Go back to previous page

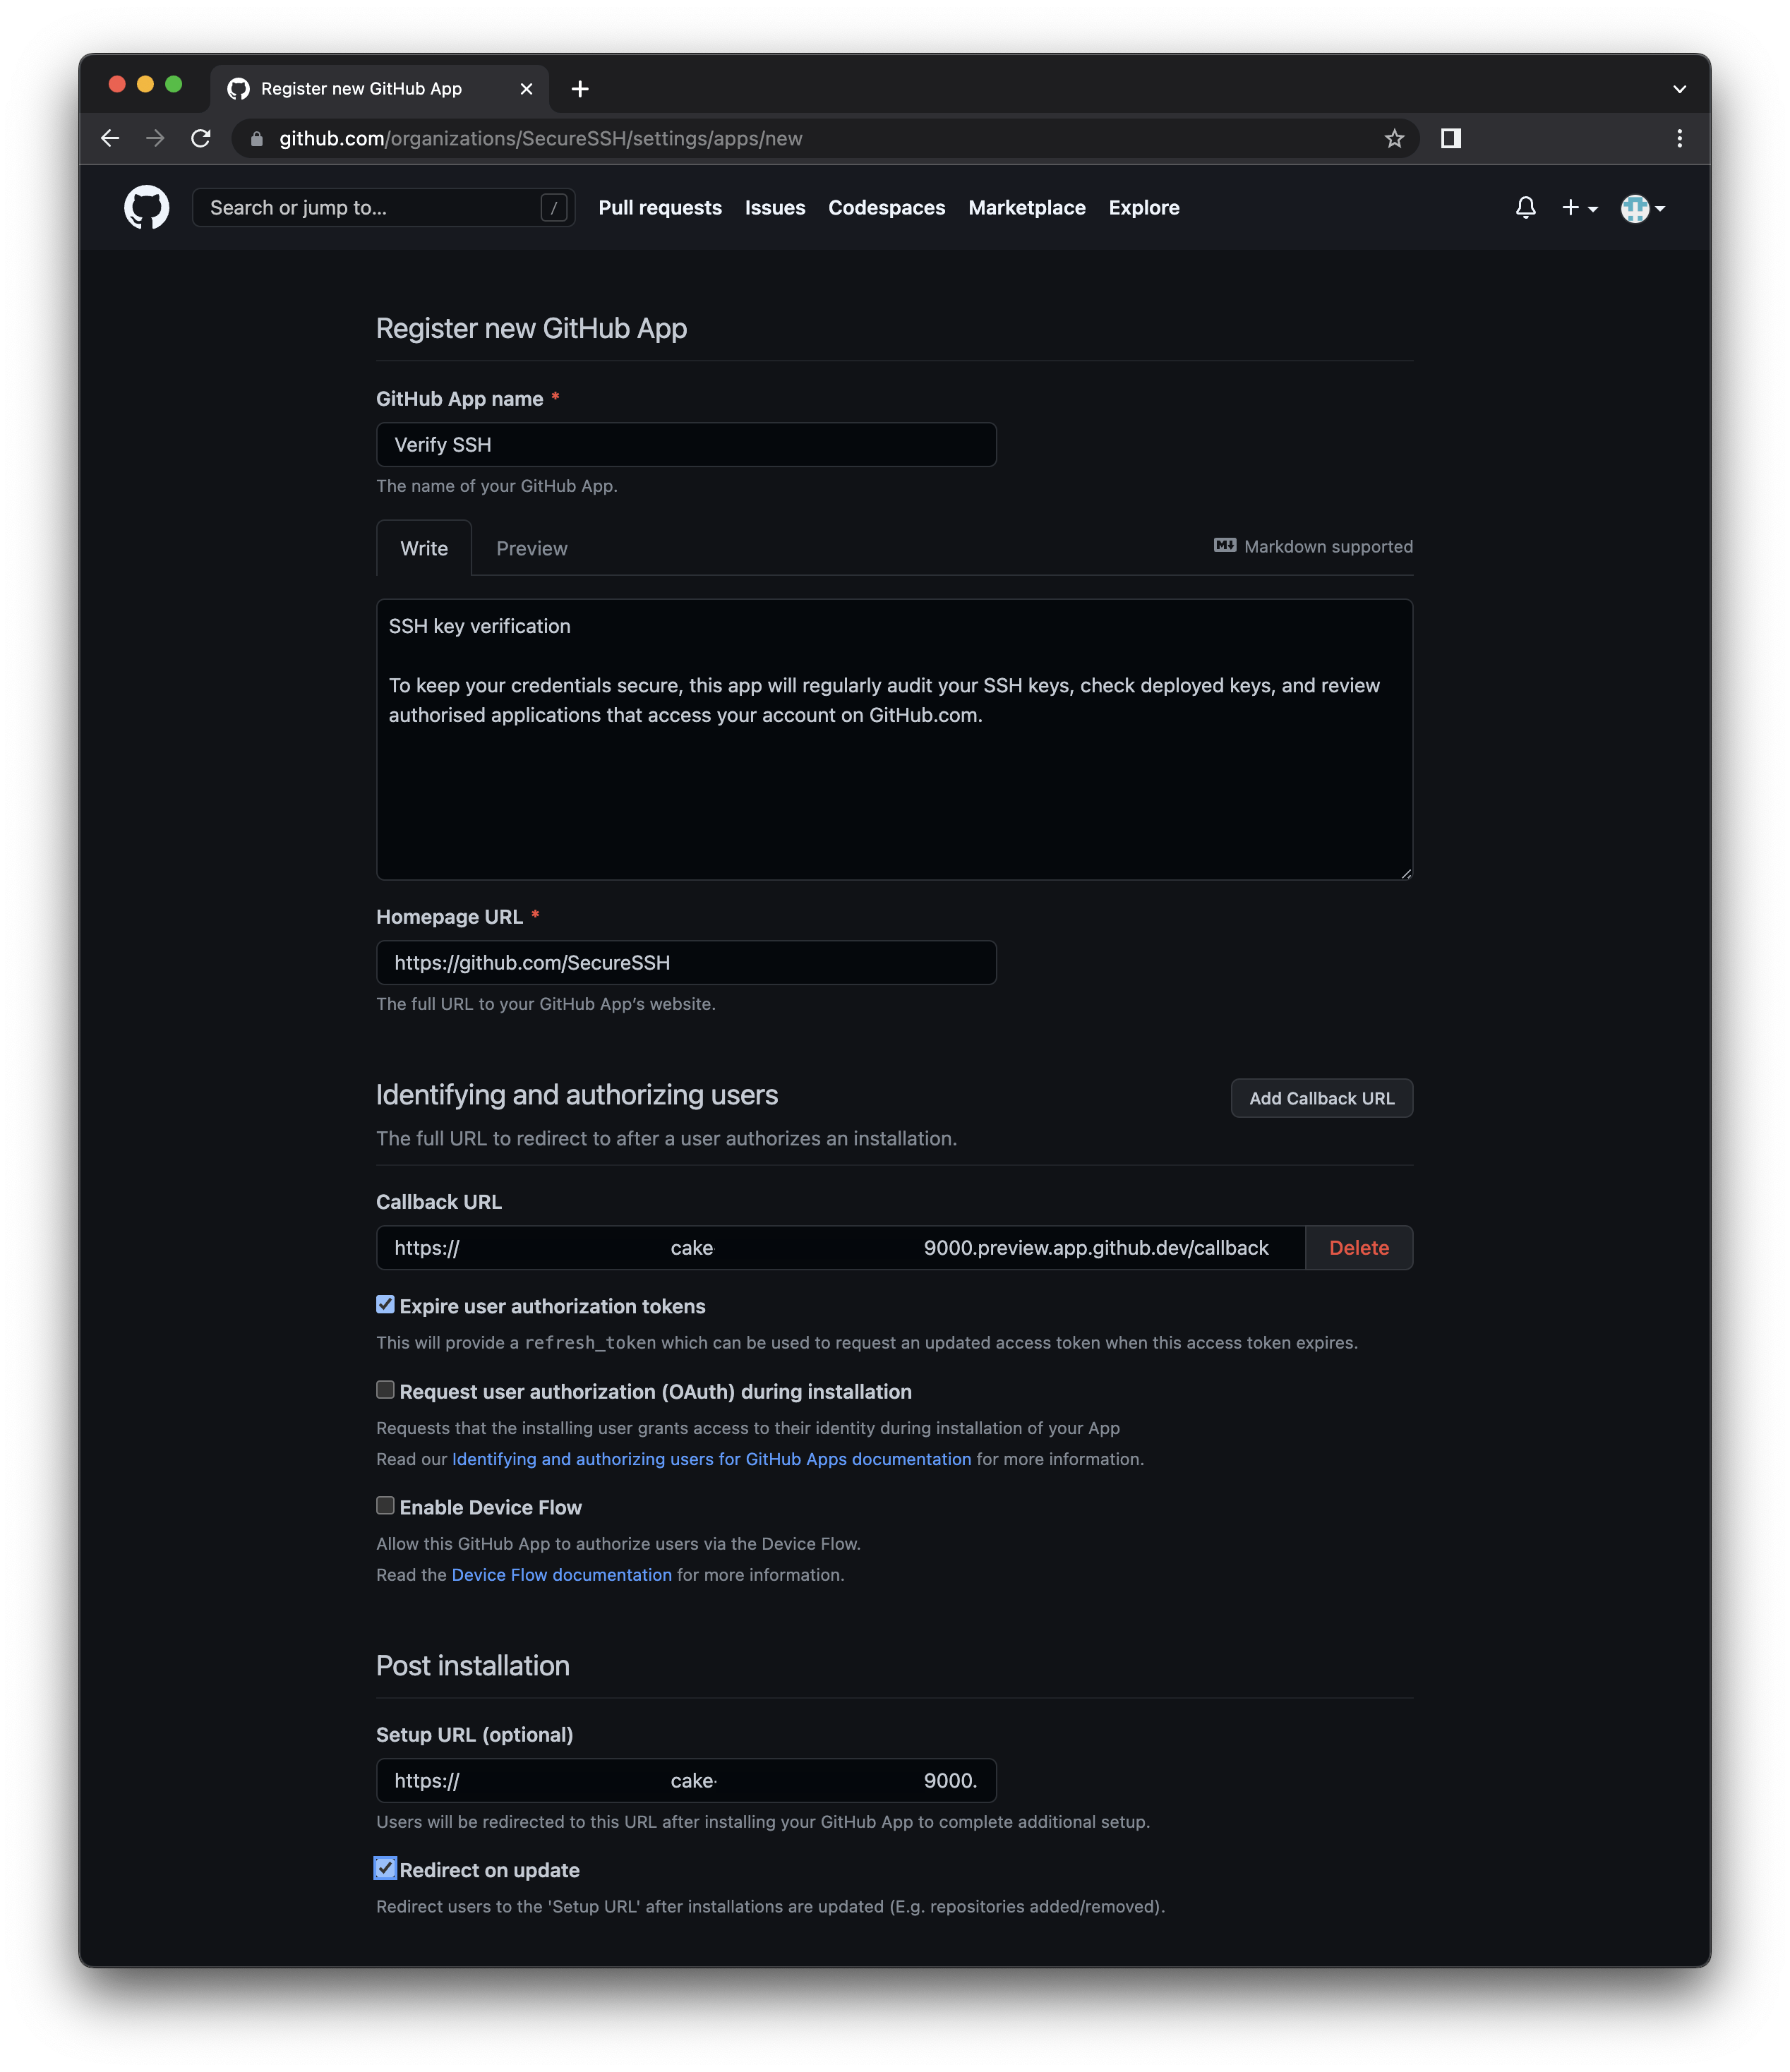tap(110, 139)
